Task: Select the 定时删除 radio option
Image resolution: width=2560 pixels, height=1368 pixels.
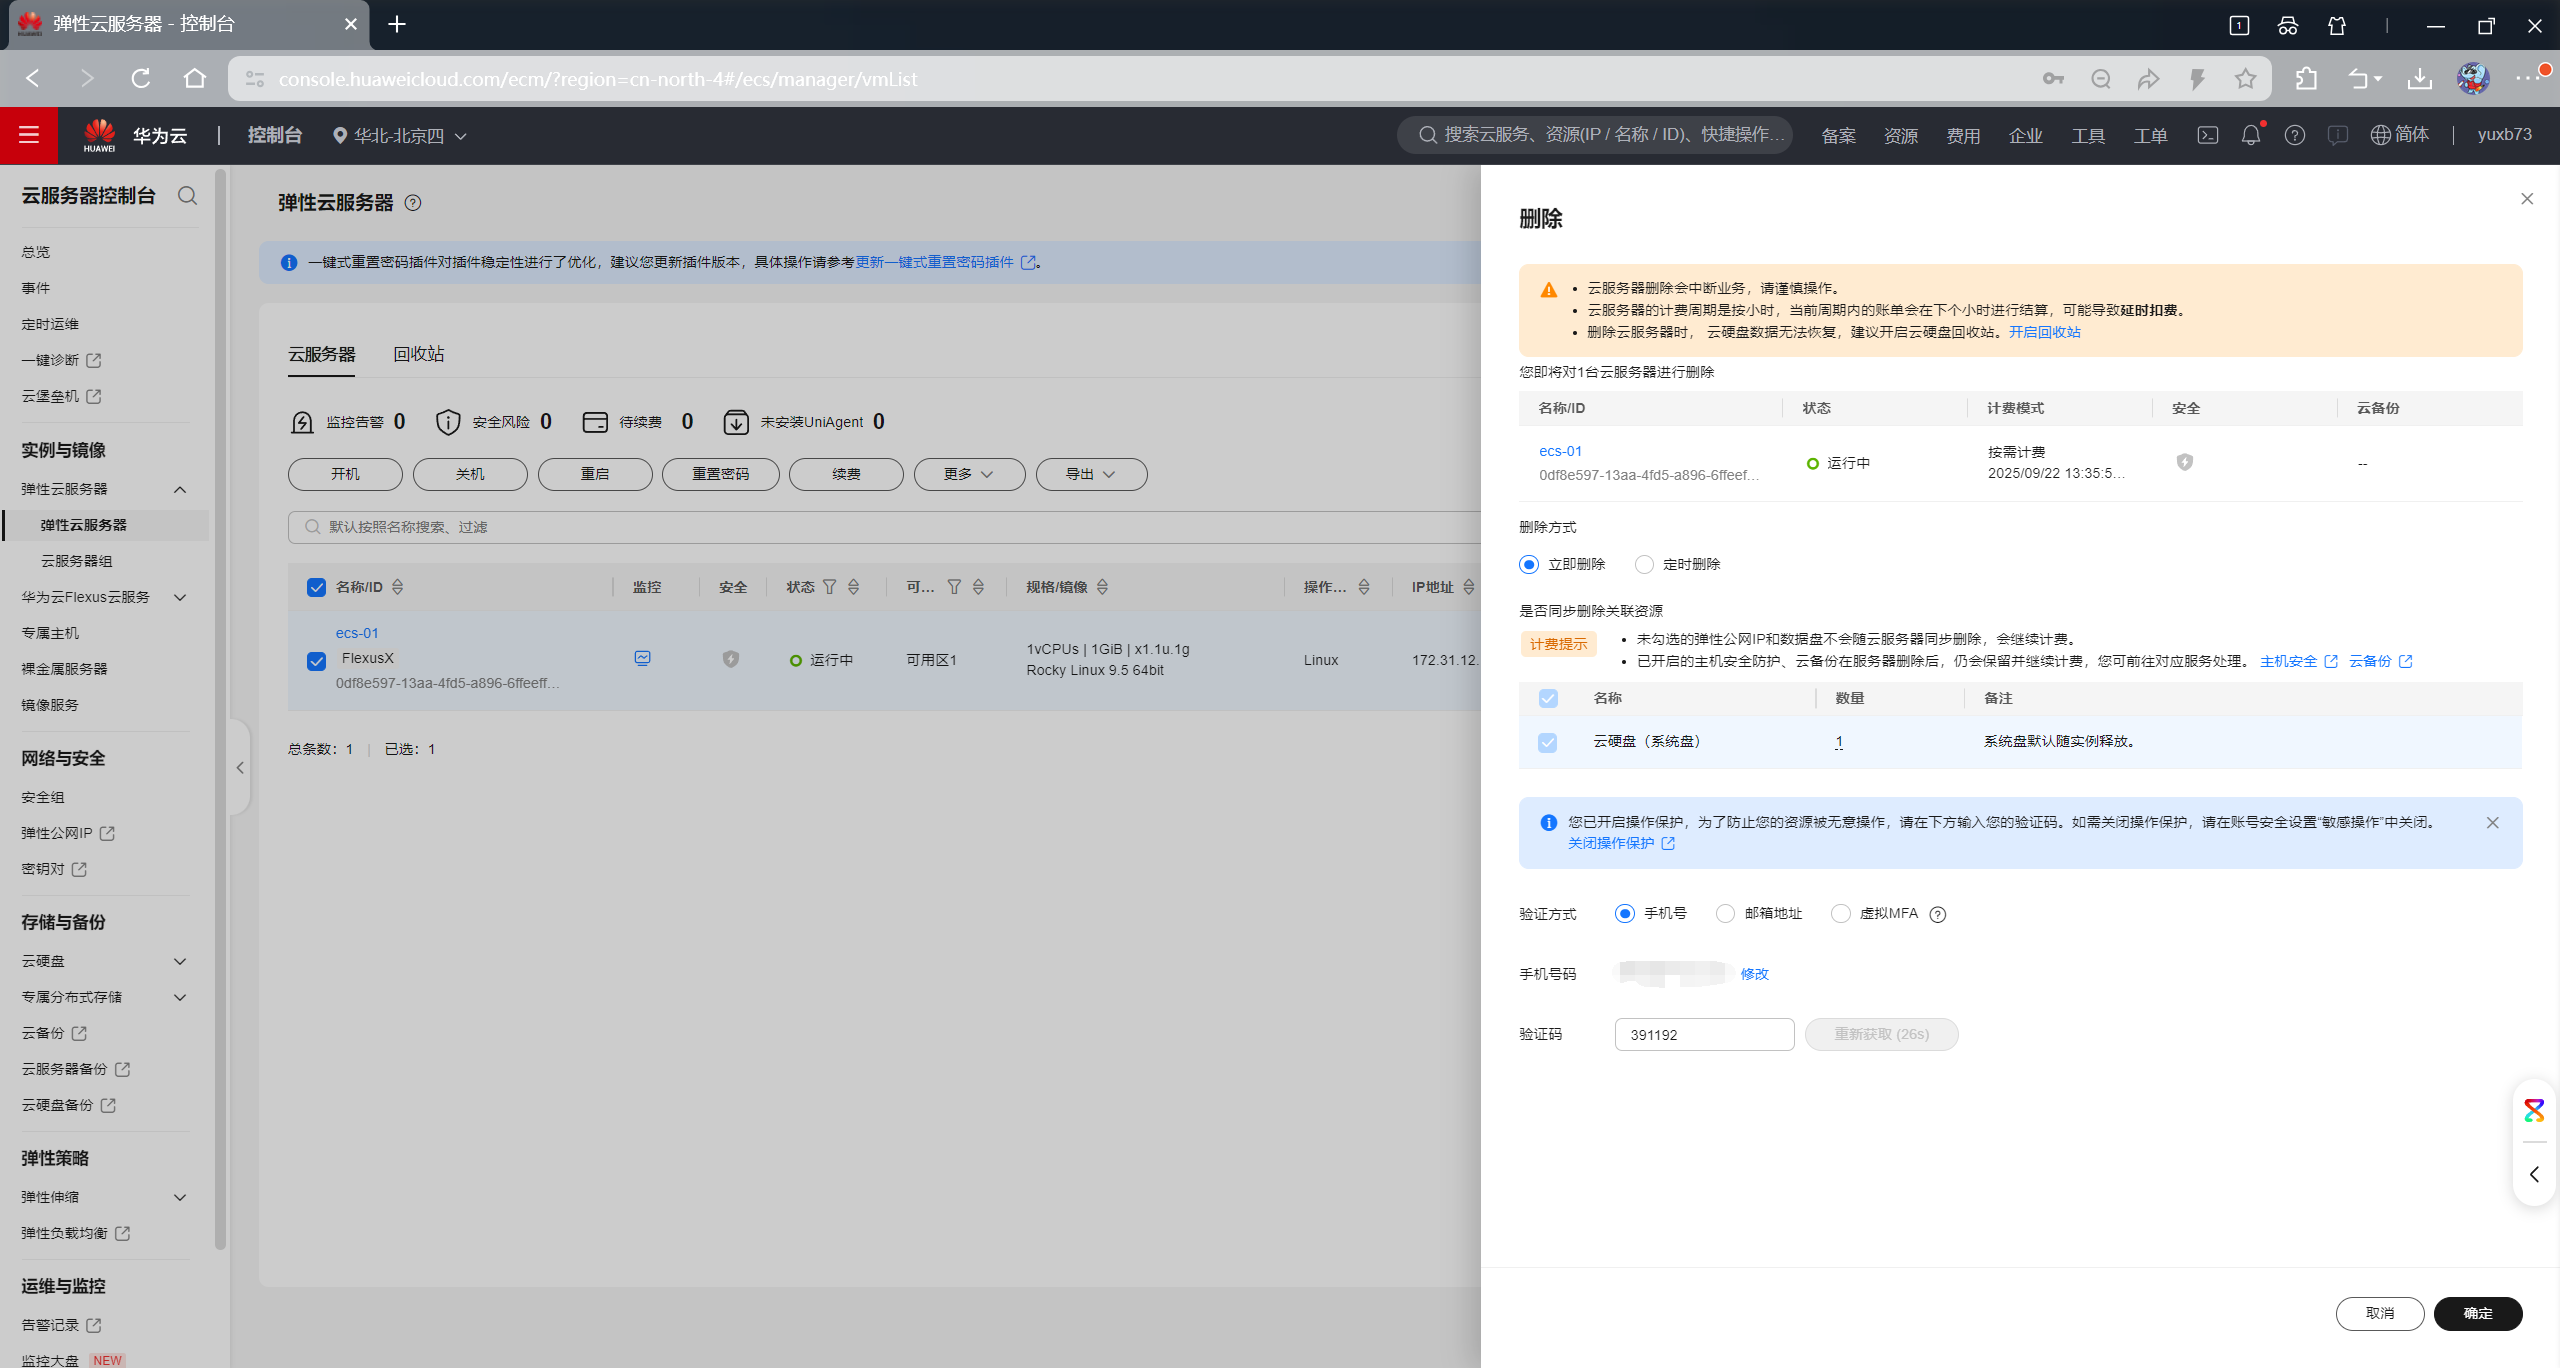Action: (1644, 565)
